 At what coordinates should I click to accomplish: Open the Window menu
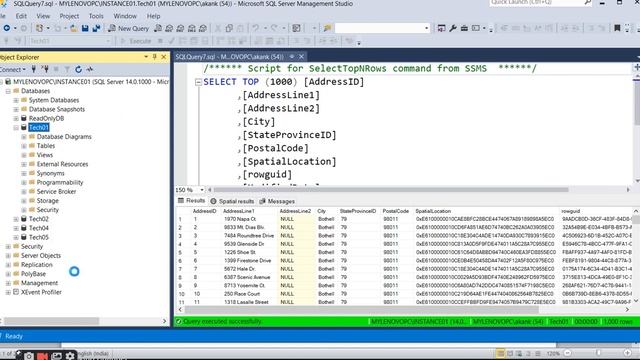pos(125,16)
